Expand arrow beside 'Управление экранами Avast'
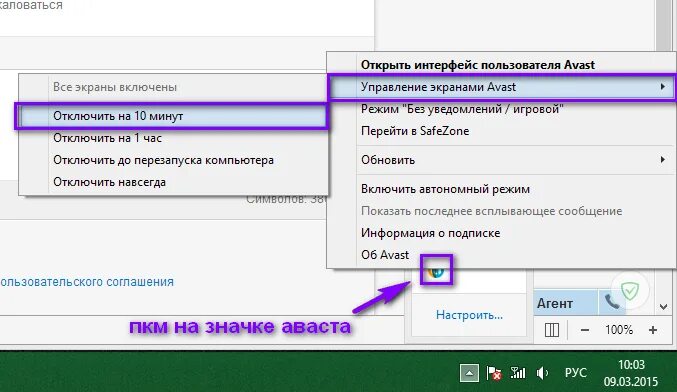 [x=663, y=87]
